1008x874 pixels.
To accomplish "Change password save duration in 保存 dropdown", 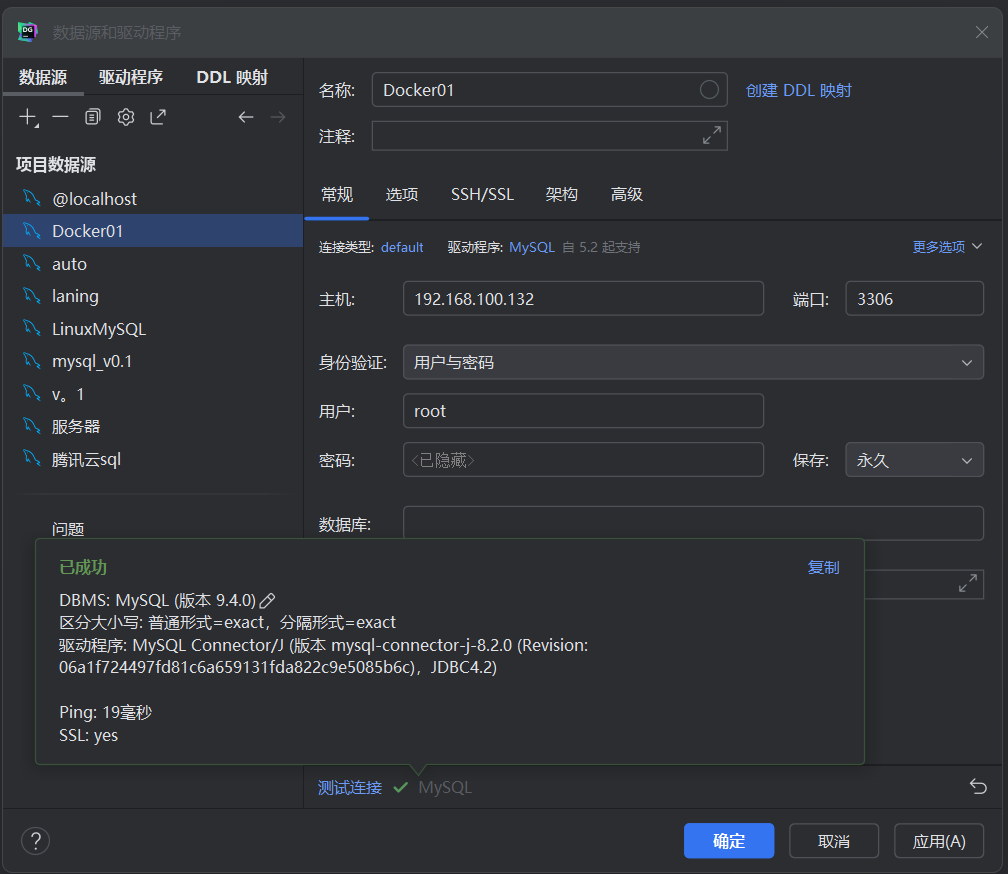I will click(x=914, y=459).
